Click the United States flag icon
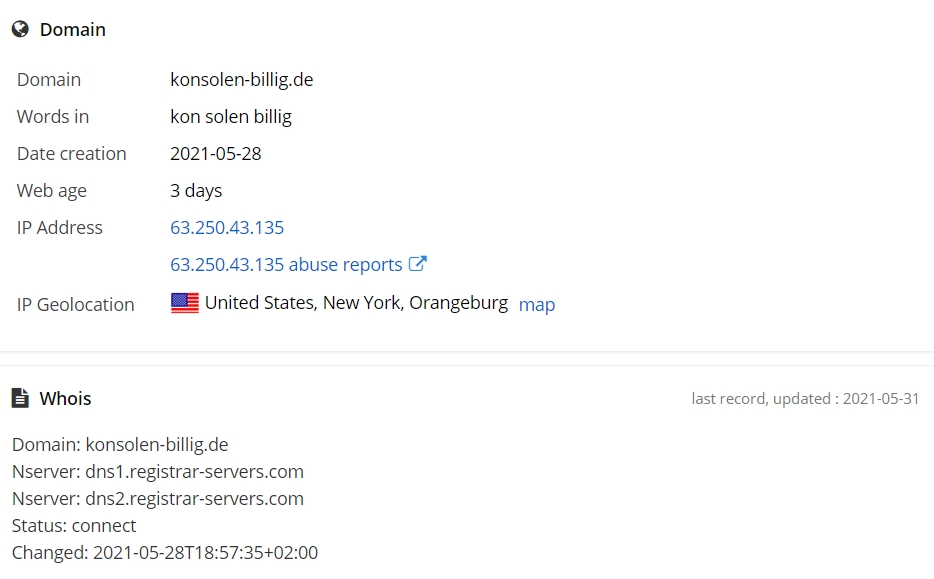934x579 pixels. [185, 303]
